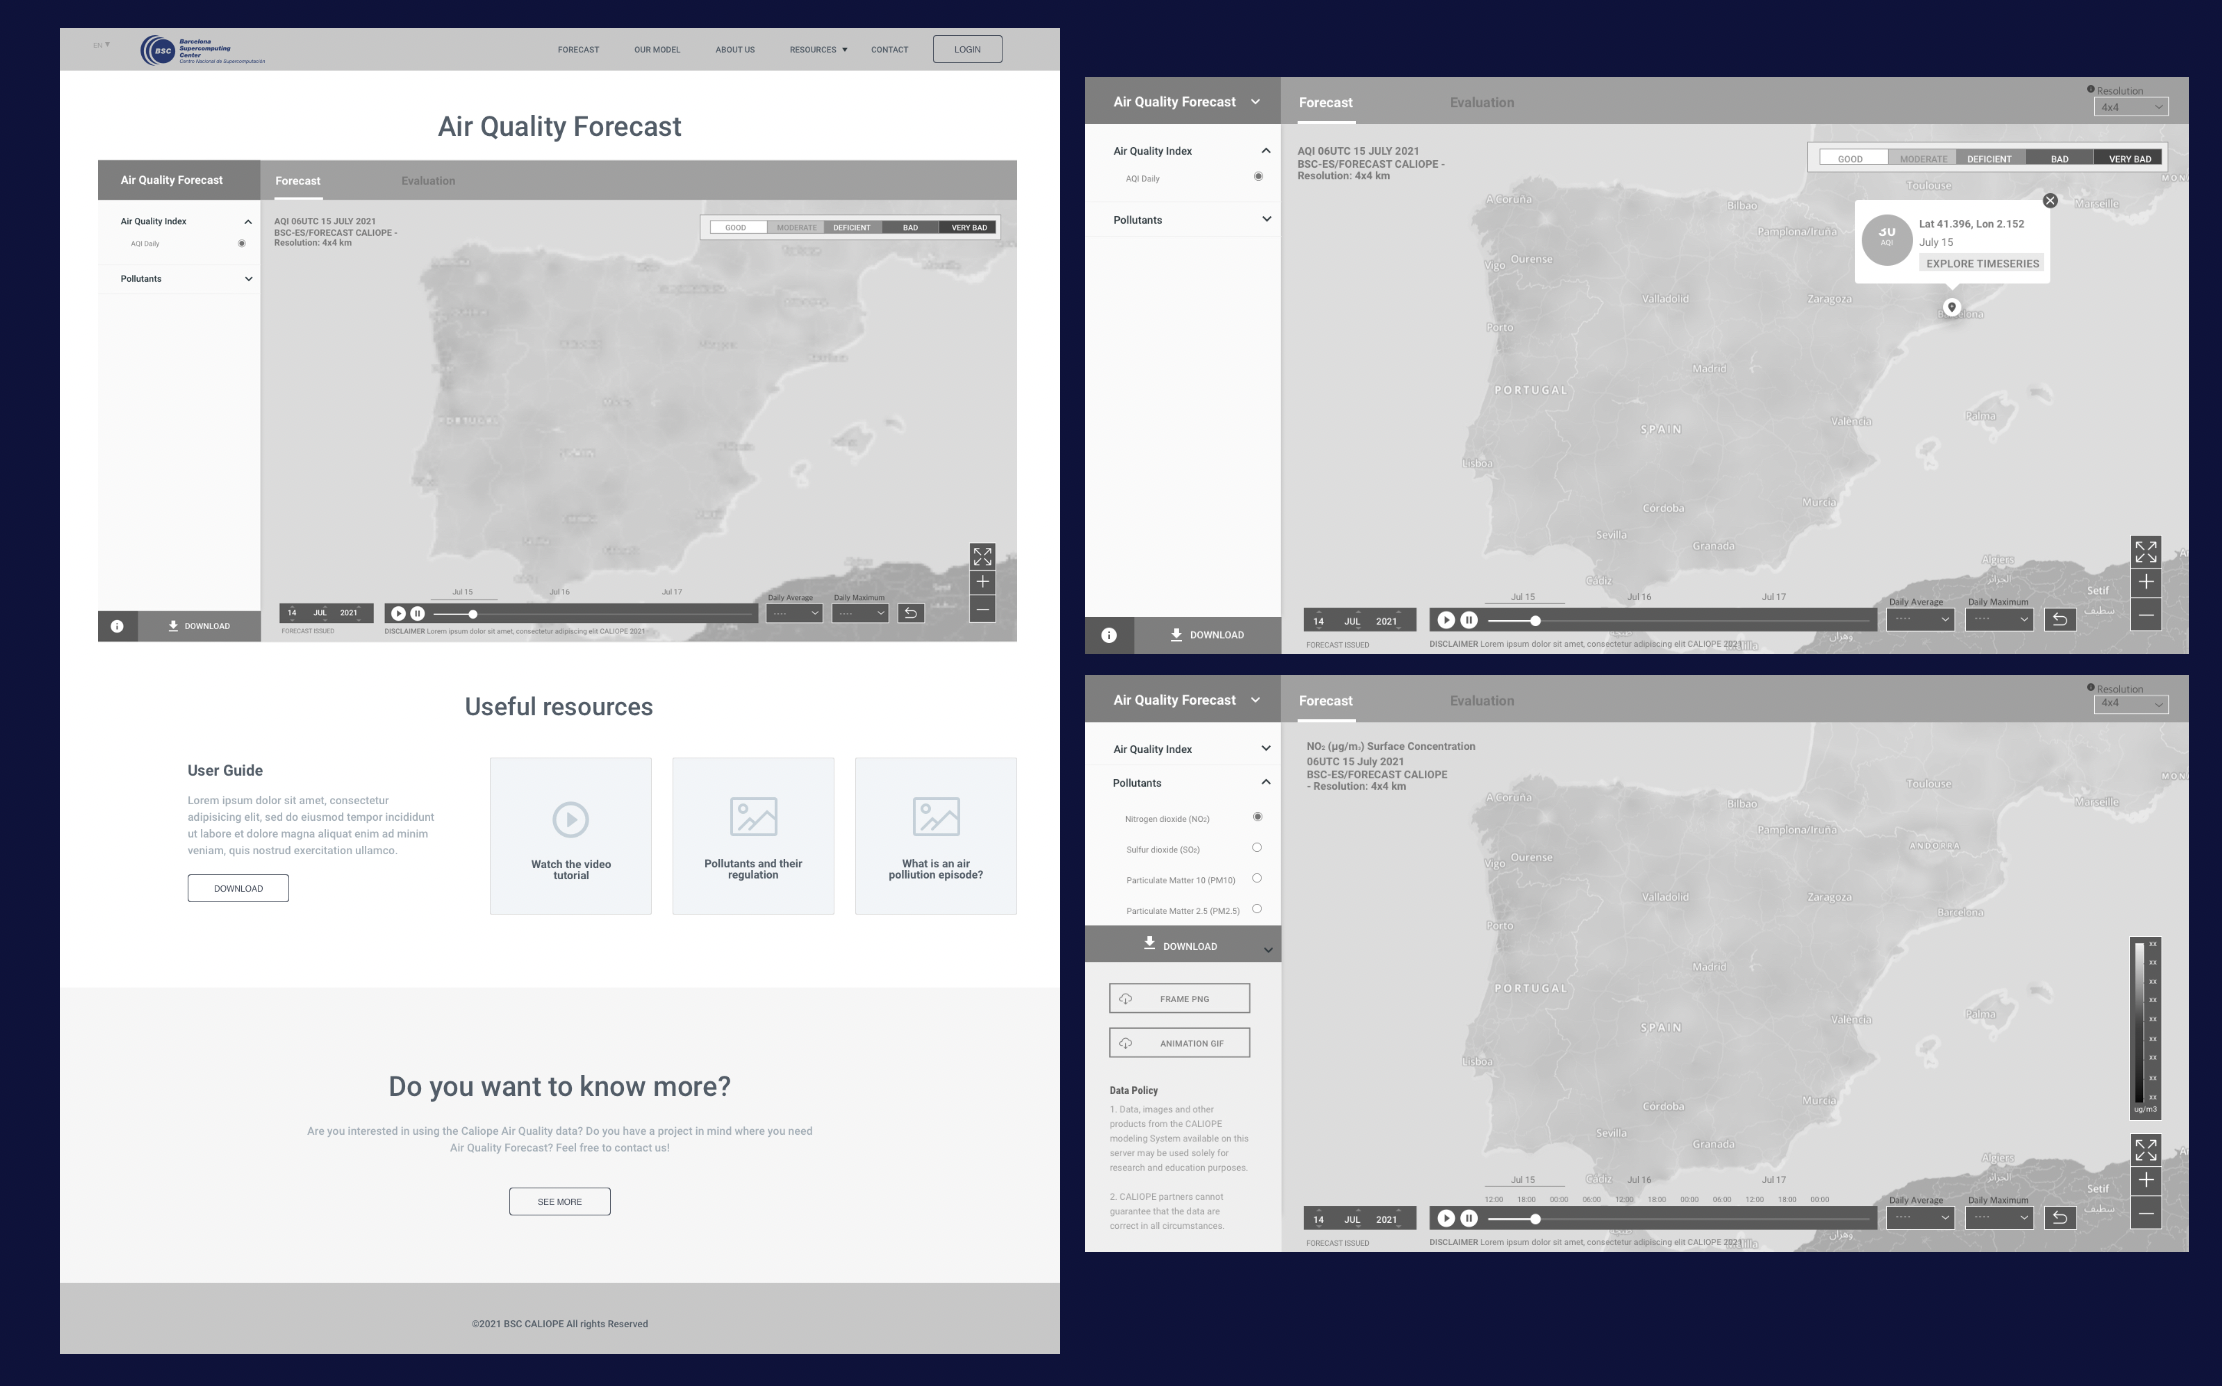Viewport: 2222px width, 1386px height.
Task: Open the info icon in top-right panel sidebar
Action: 1109,635
